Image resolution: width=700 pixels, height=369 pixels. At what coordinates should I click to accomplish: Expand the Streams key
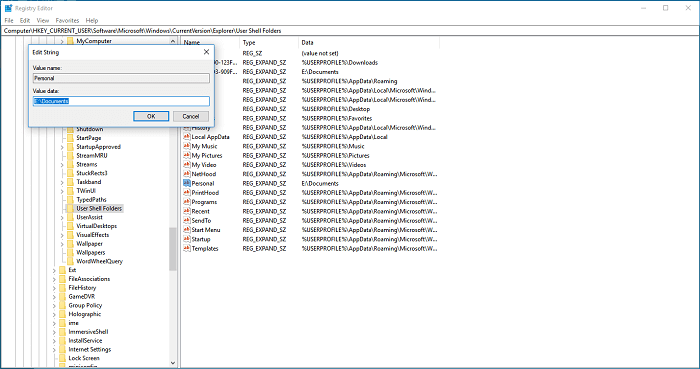point(62,164)
